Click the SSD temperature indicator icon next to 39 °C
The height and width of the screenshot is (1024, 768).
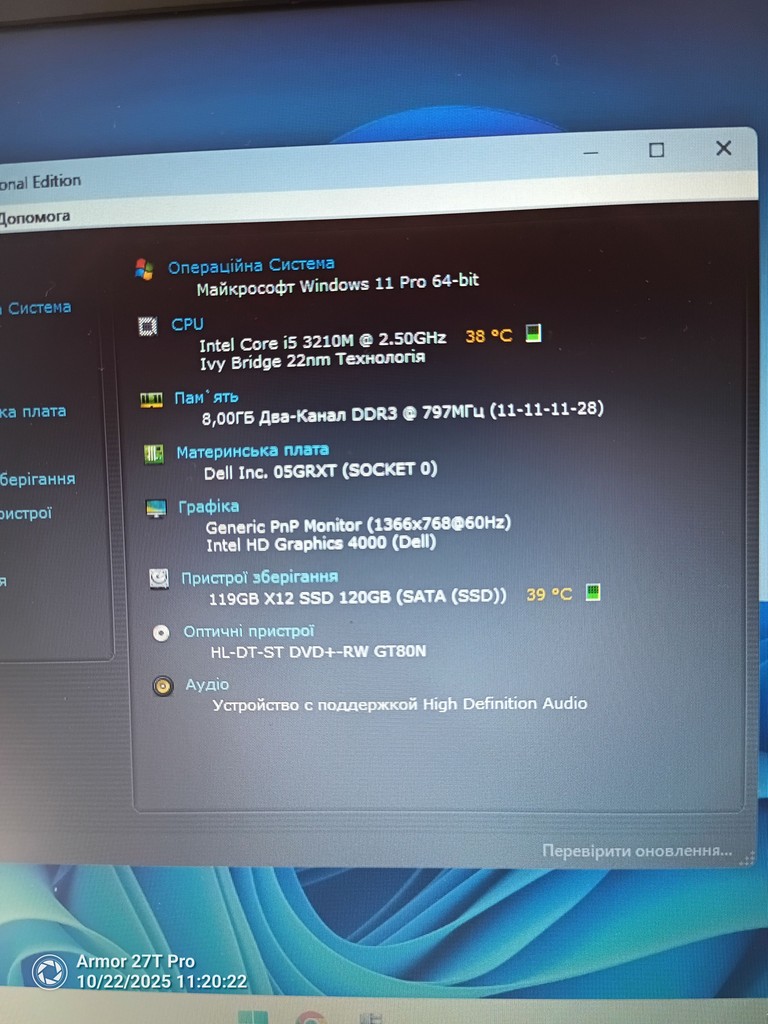point(592,592)
